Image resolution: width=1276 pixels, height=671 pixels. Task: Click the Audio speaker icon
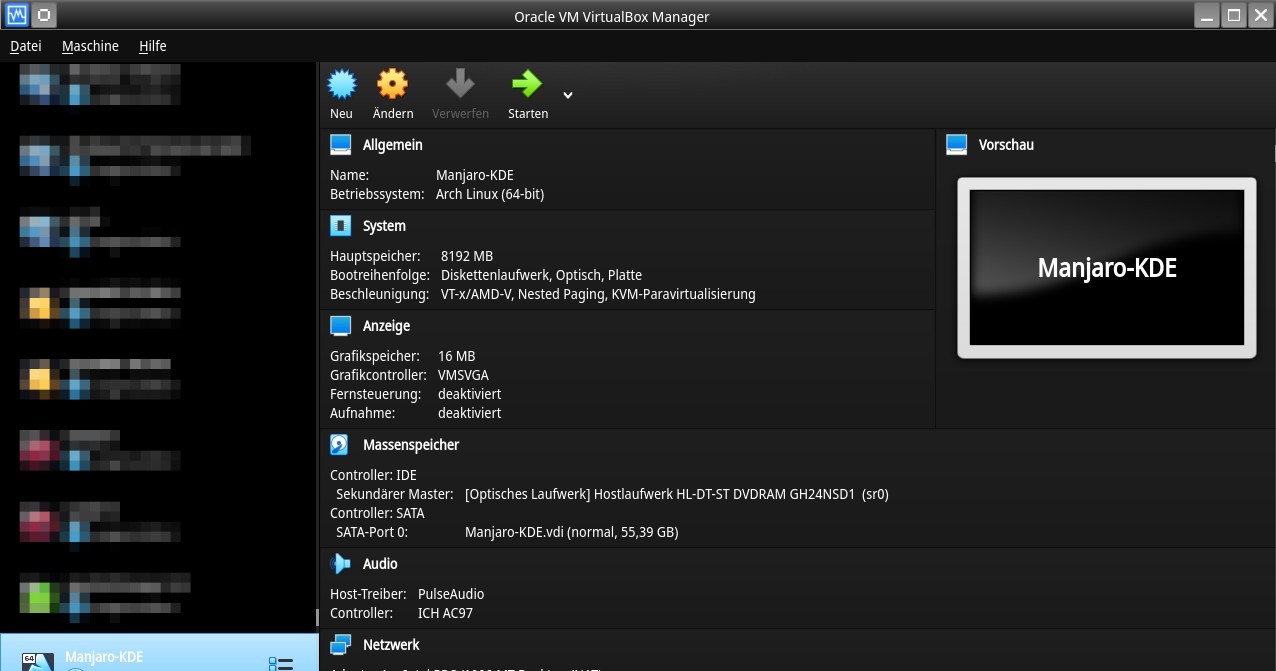coord(341,564)
